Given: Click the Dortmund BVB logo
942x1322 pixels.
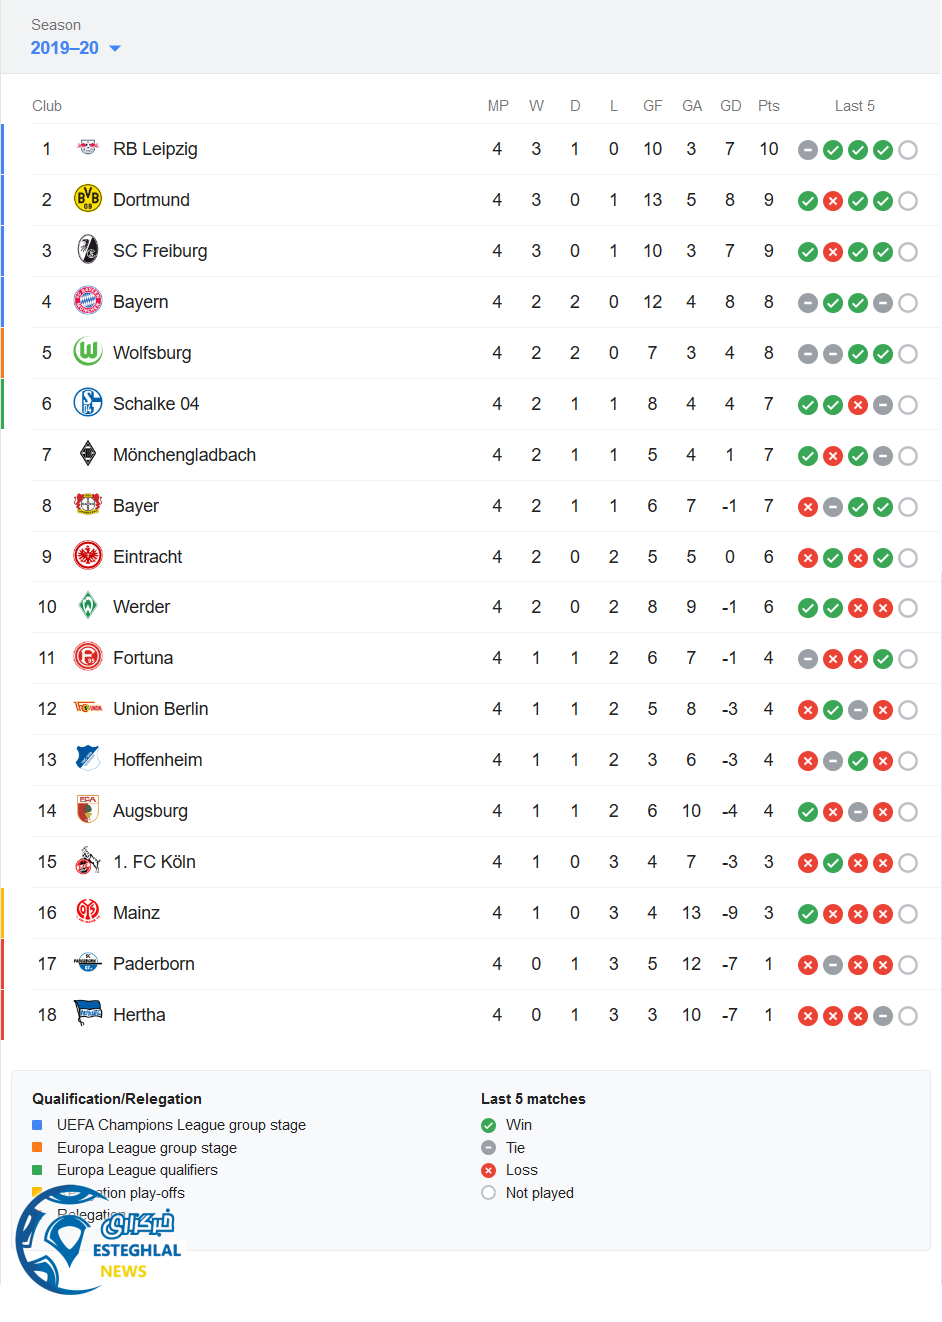Looking at the screenshot, I should click(x=88, y=199).
